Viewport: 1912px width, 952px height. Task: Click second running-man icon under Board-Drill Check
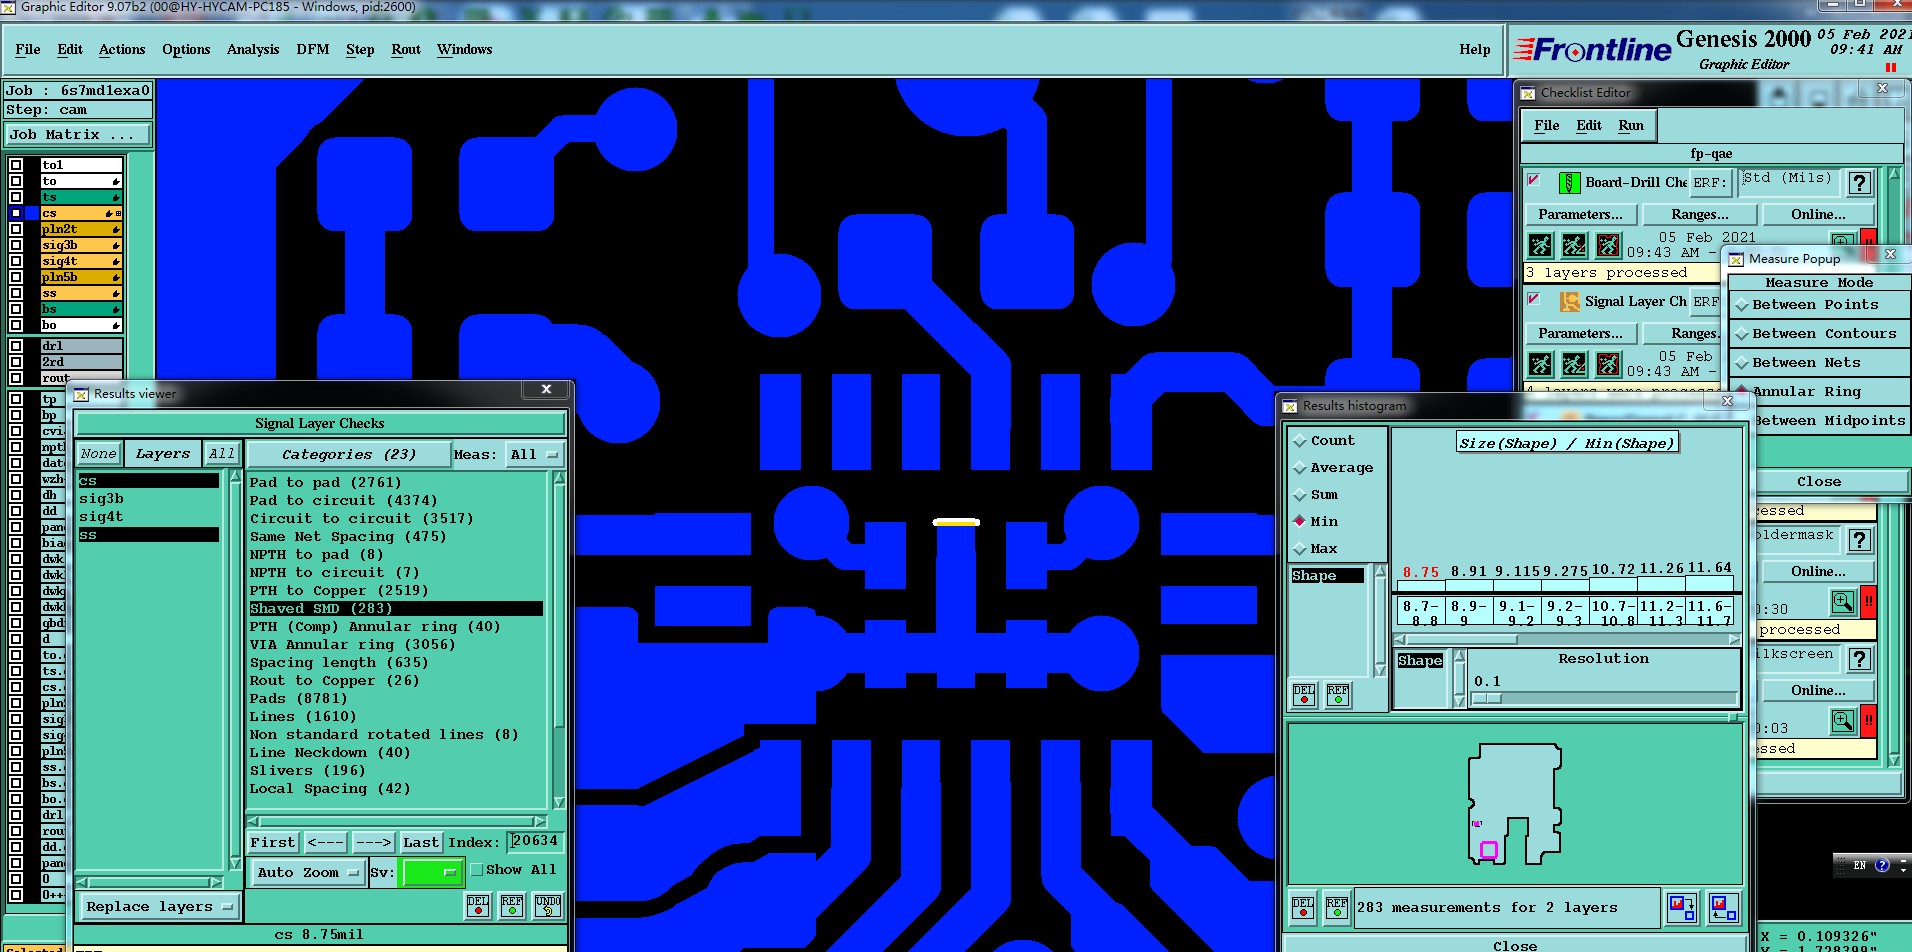pyautogui.click(x=1574, y=245)
